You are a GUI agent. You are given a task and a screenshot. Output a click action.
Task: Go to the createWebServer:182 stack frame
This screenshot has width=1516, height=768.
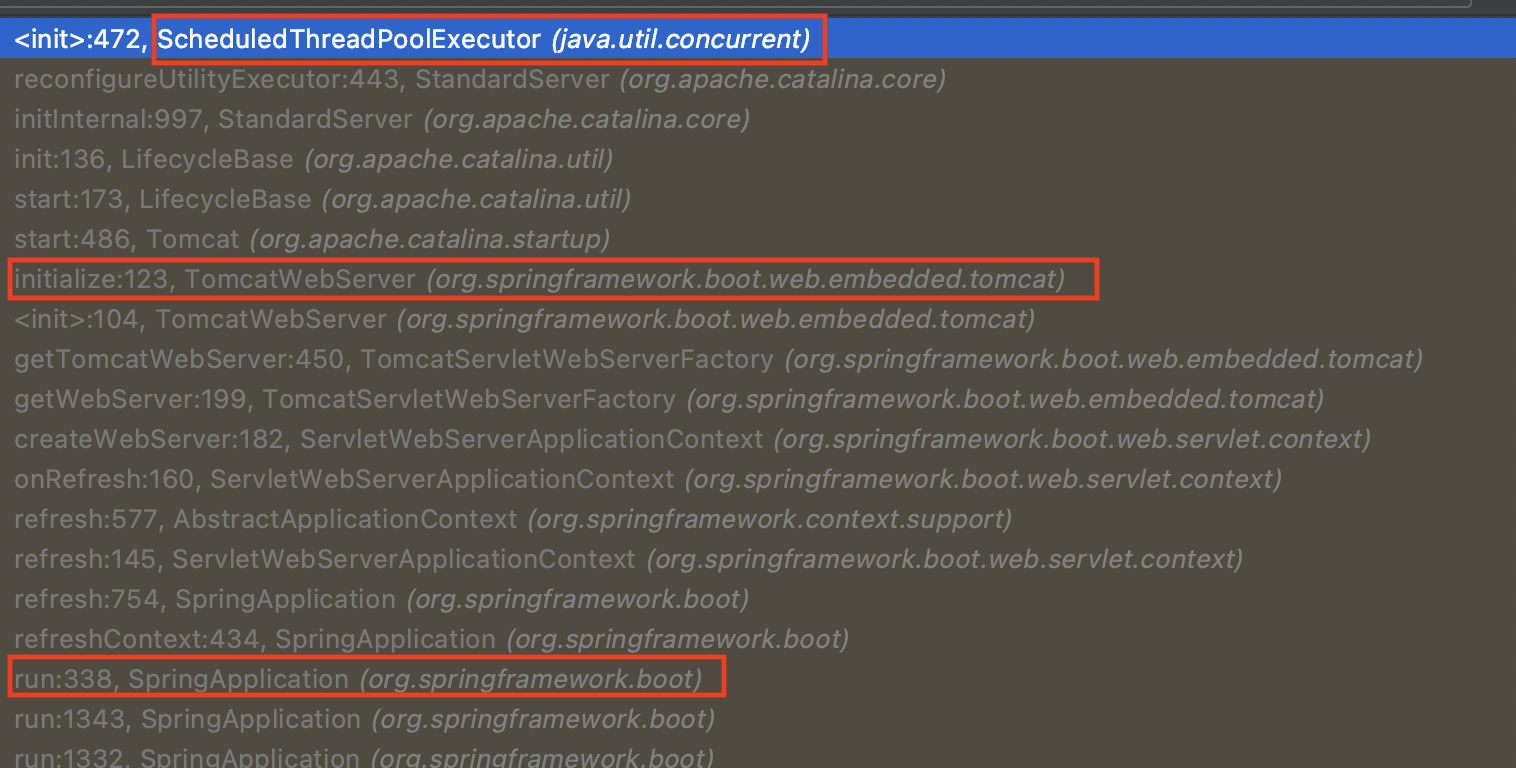point(758,439)
